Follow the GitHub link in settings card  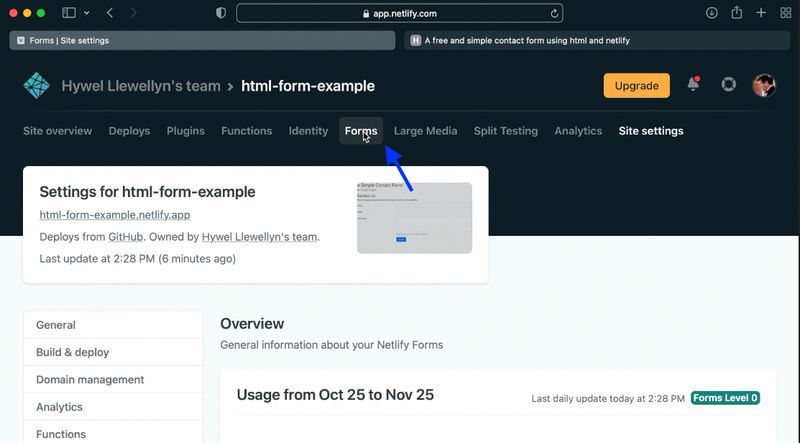[126, 237]
